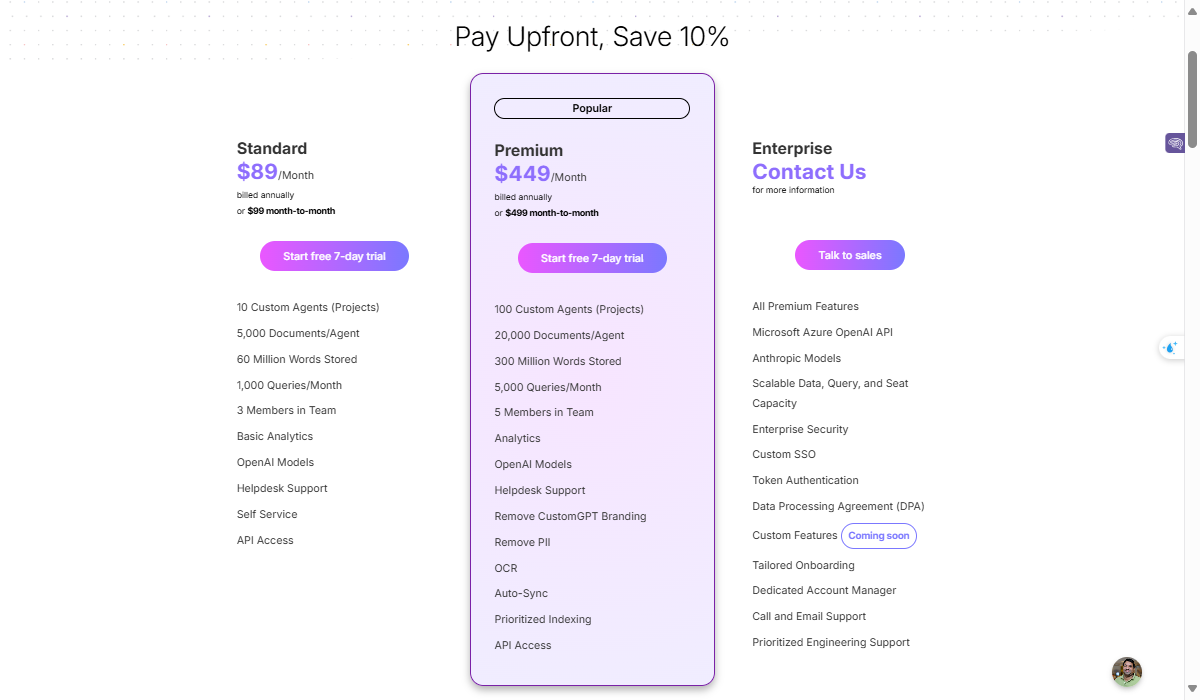Click API Access in the Standard plan
The height and width of the screenshot is (700, 1200).
click(x=265, y=540)
